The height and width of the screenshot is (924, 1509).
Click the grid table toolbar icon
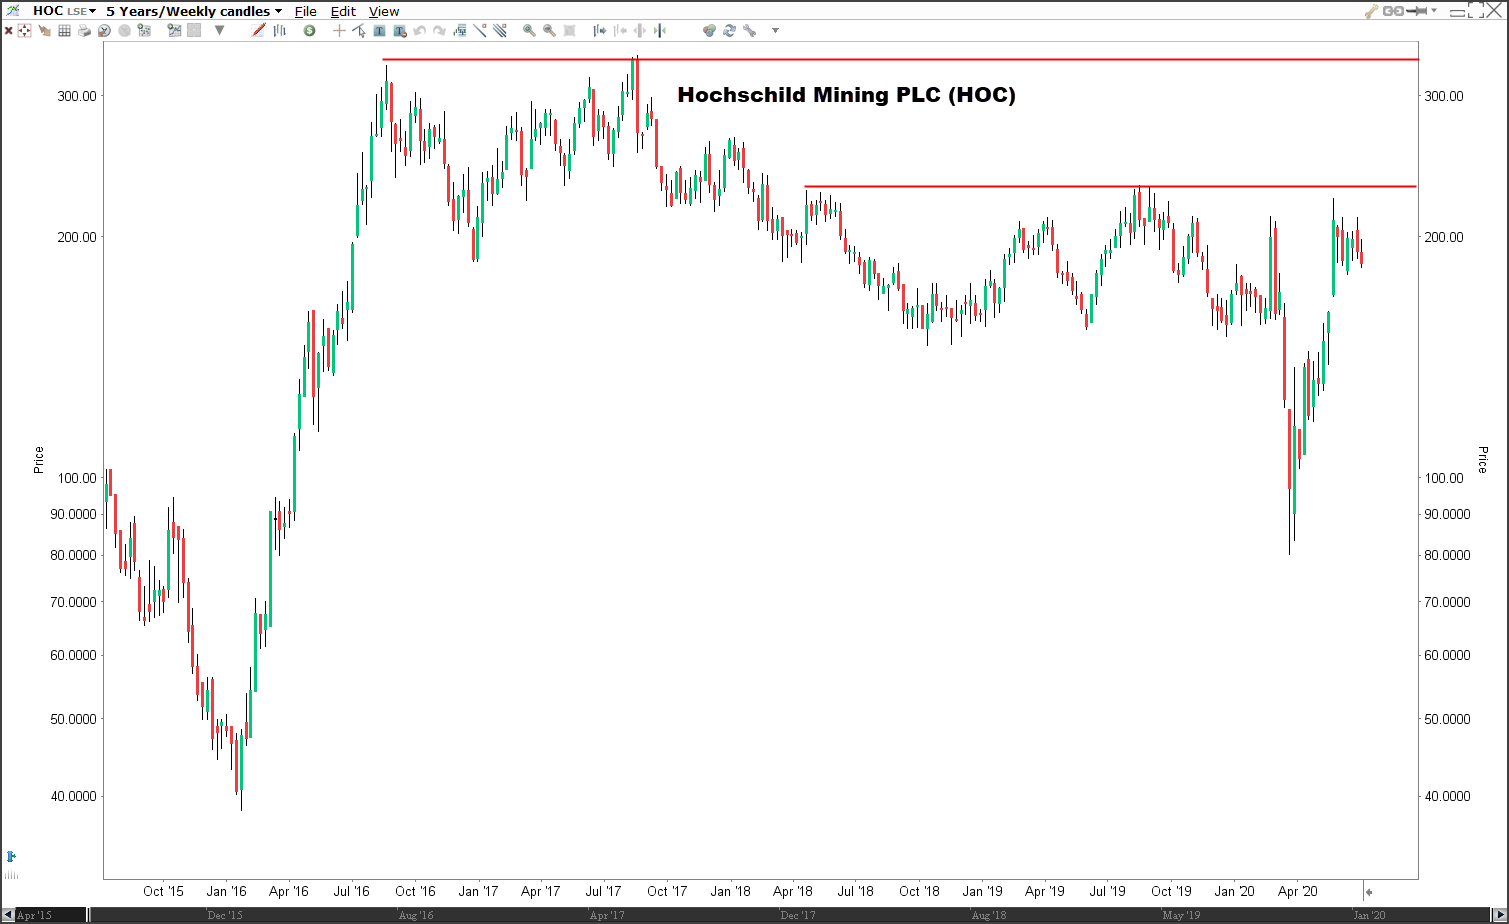64,31
